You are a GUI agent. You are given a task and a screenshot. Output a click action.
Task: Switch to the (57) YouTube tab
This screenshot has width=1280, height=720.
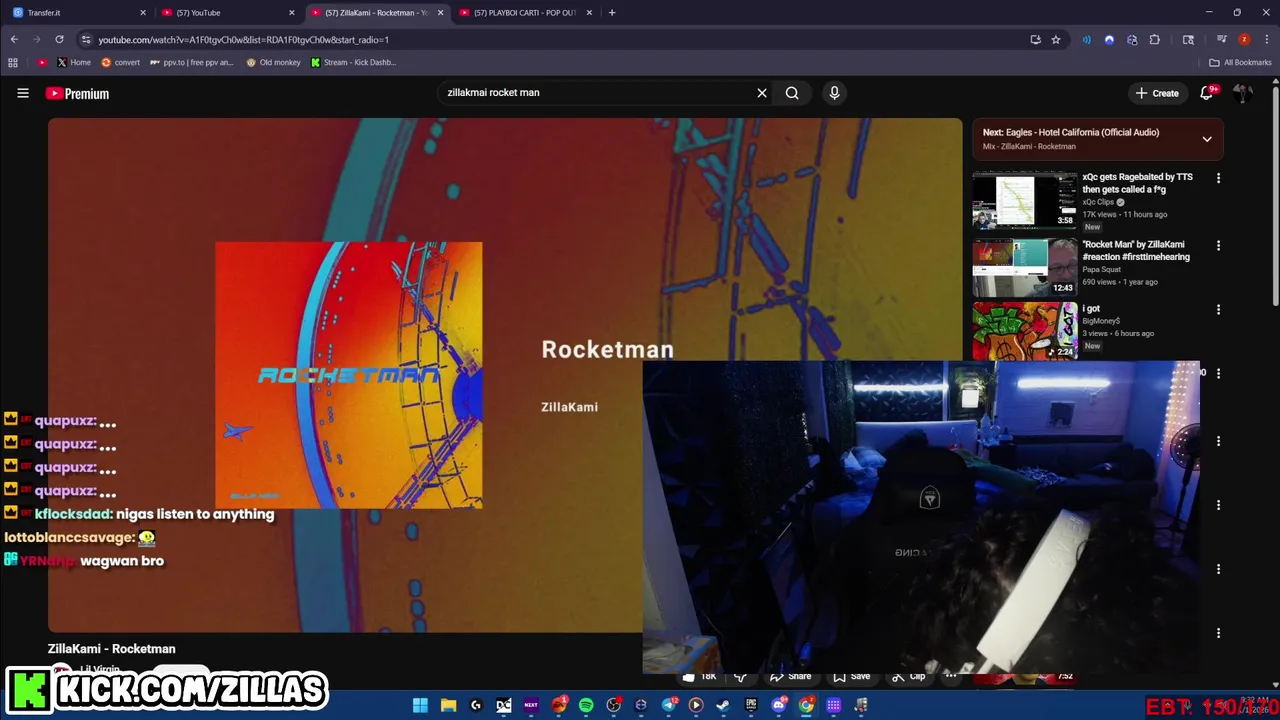228,13
